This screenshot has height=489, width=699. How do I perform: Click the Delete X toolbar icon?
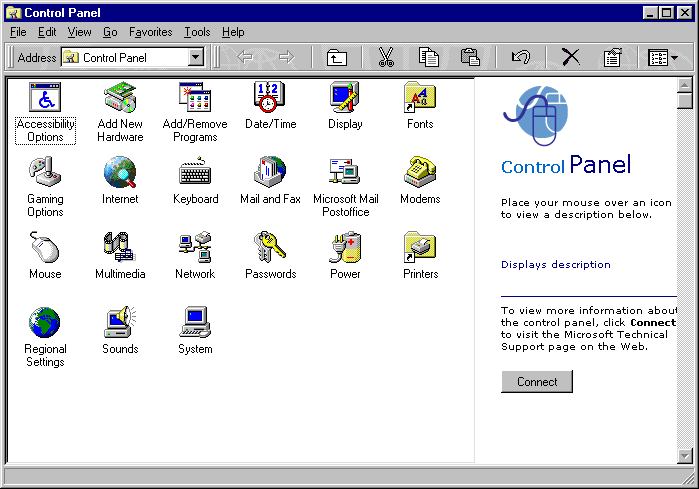tap(571, 58)
